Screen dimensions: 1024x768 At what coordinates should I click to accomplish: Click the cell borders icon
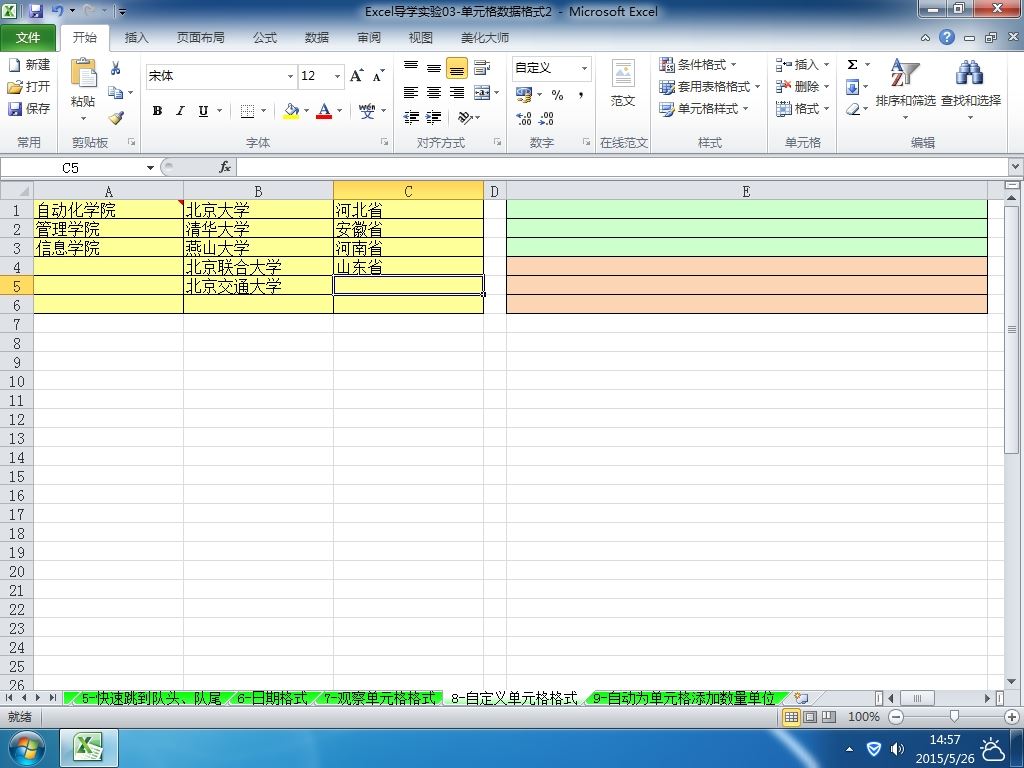[248, 111]
